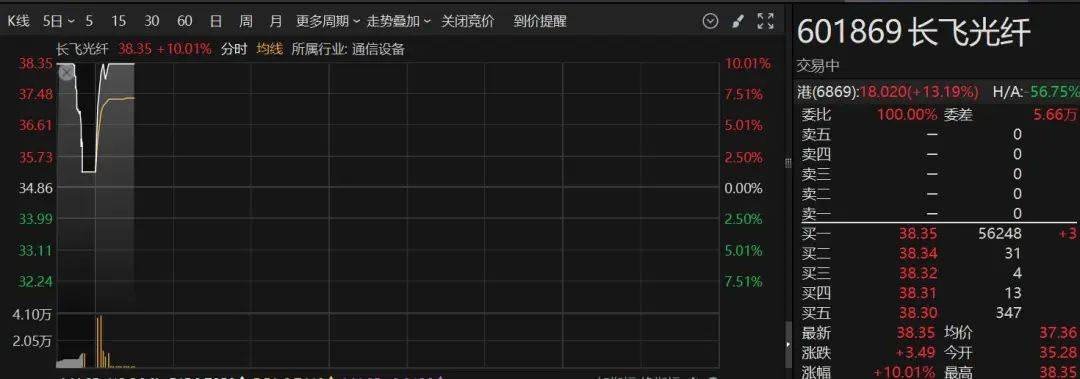This screenshot has width=1080, height=379.
Task: Click the circled down-arrow icon in chart toolbar
Action: pos(710,21)
